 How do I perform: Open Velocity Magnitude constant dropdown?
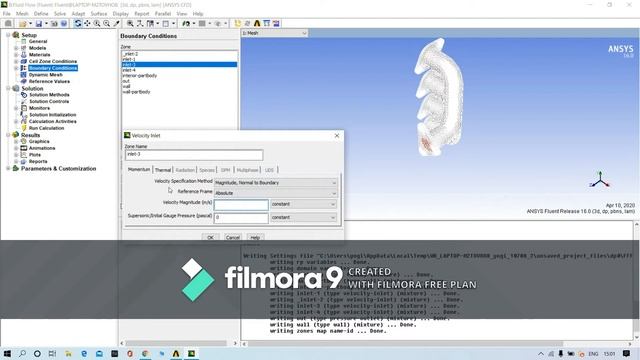(303, 204)
